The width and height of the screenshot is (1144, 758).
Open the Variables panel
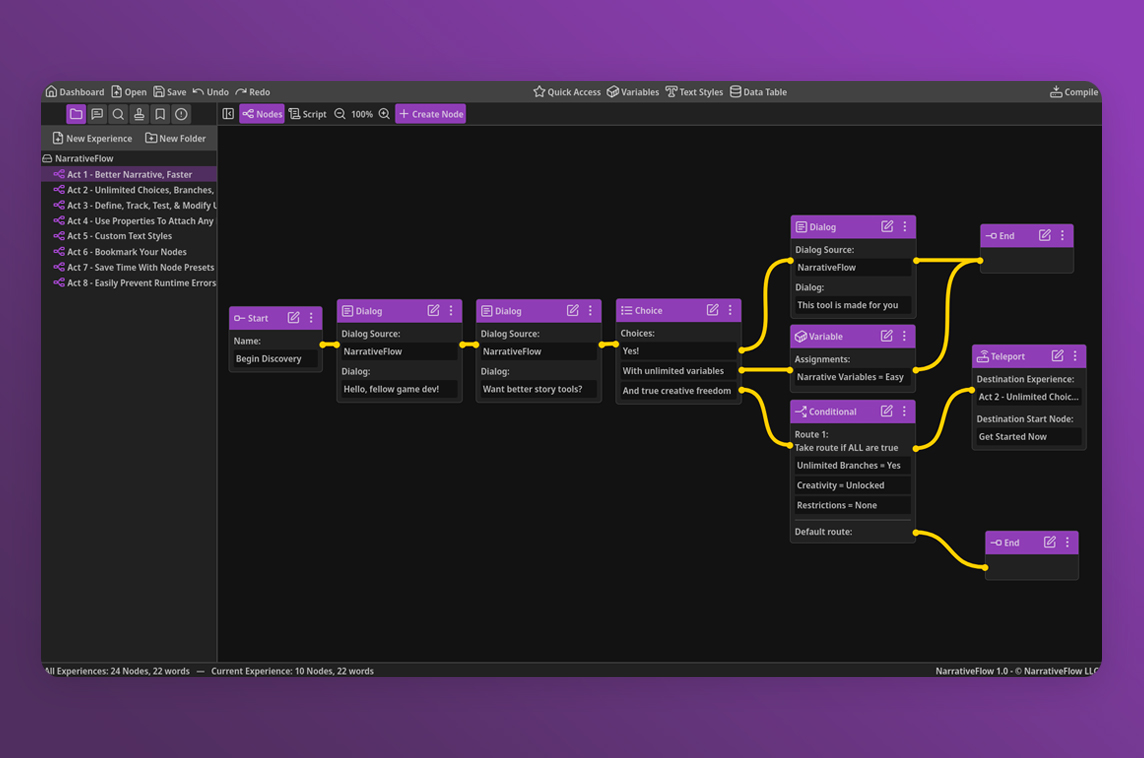[x=632, y=91]
